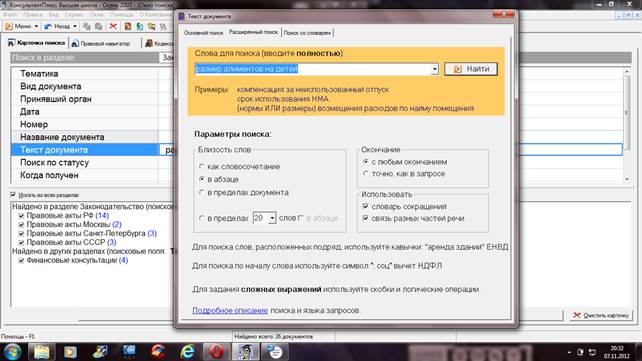
Task: Switch to Opera browser in taskbar
Action: [217, 352]
